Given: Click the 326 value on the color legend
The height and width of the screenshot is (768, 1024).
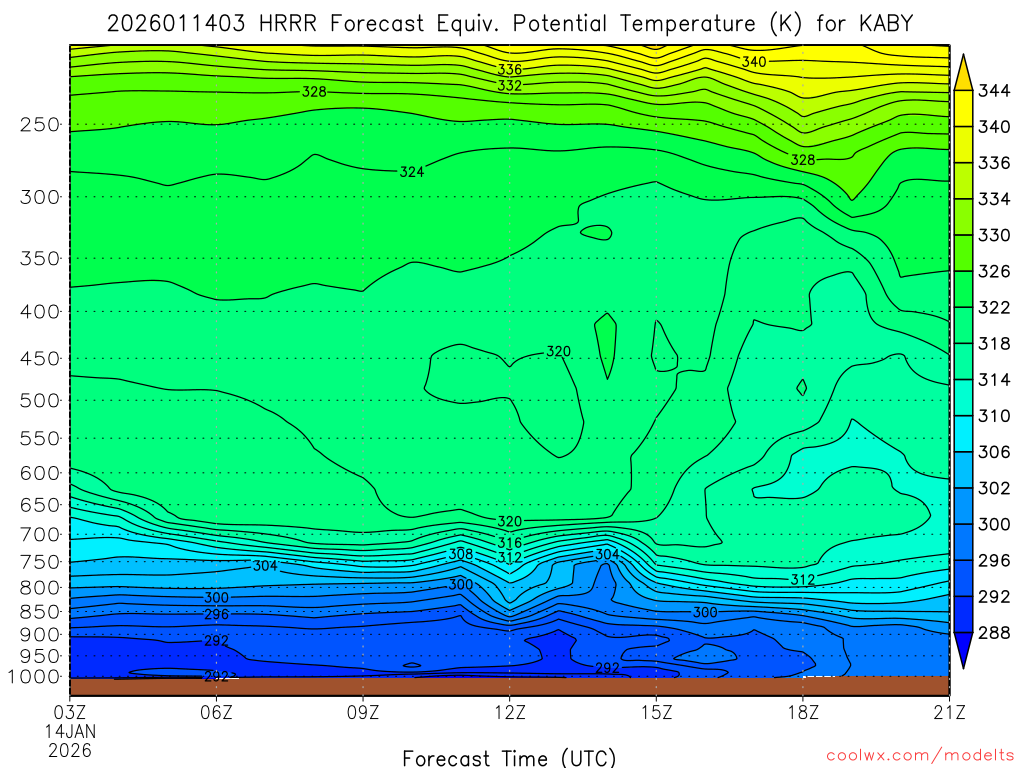Looking at the screenshot, I should (x=993, y=272).
